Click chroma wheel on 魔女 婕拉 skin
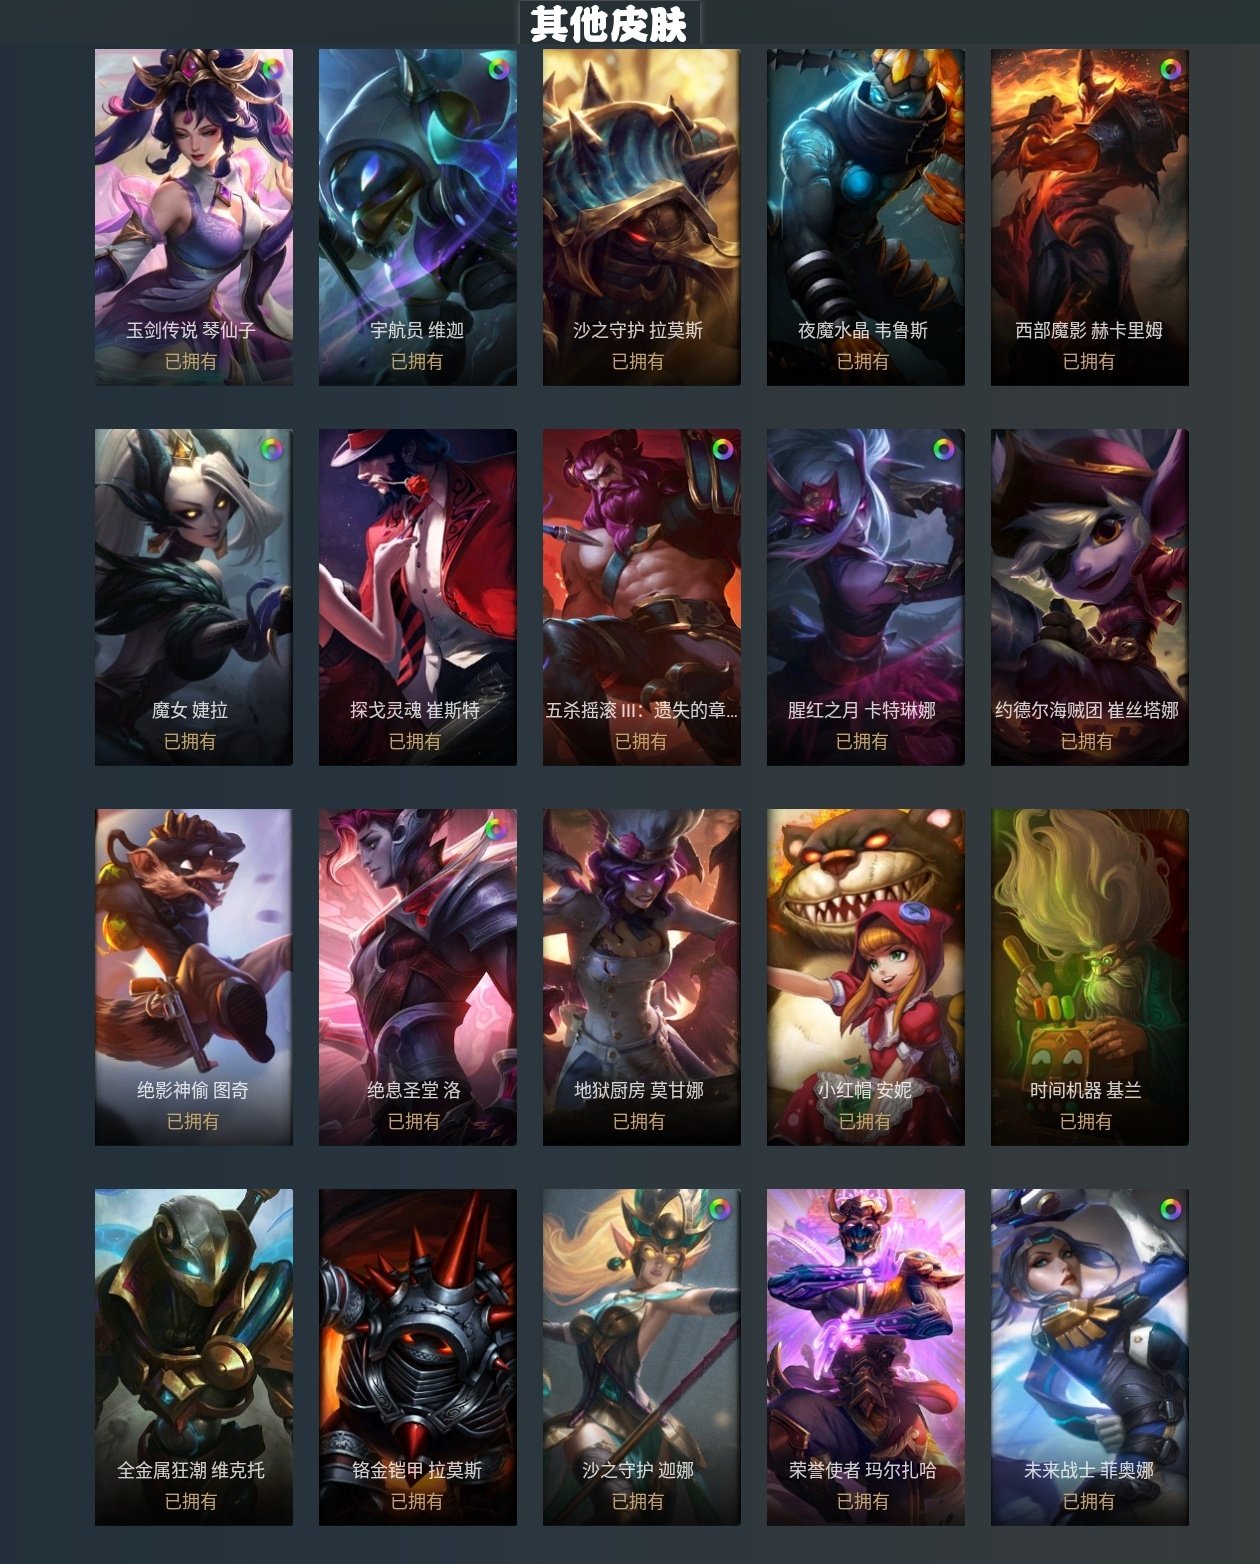 pyautogui.click(x=271, y=449)
